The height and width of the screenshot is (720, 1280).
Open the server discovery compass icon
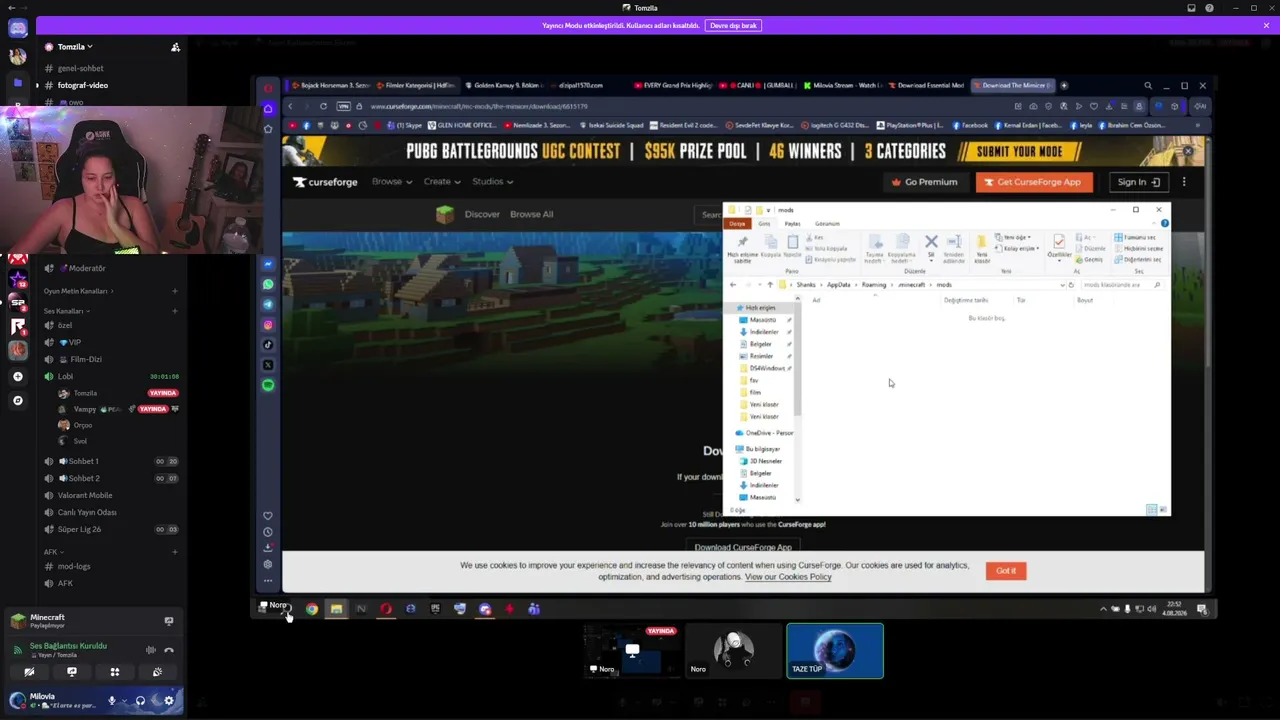pos(17,400)
